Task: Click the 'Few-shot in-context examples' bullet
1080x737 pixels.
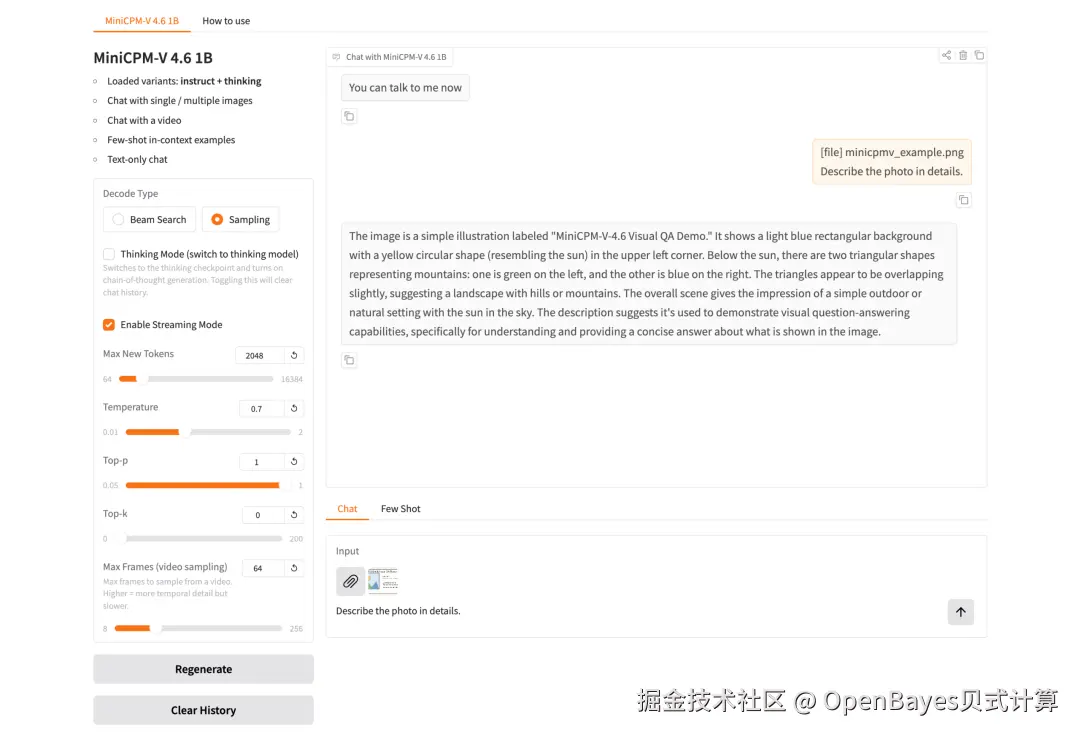Action: point(171,140)
